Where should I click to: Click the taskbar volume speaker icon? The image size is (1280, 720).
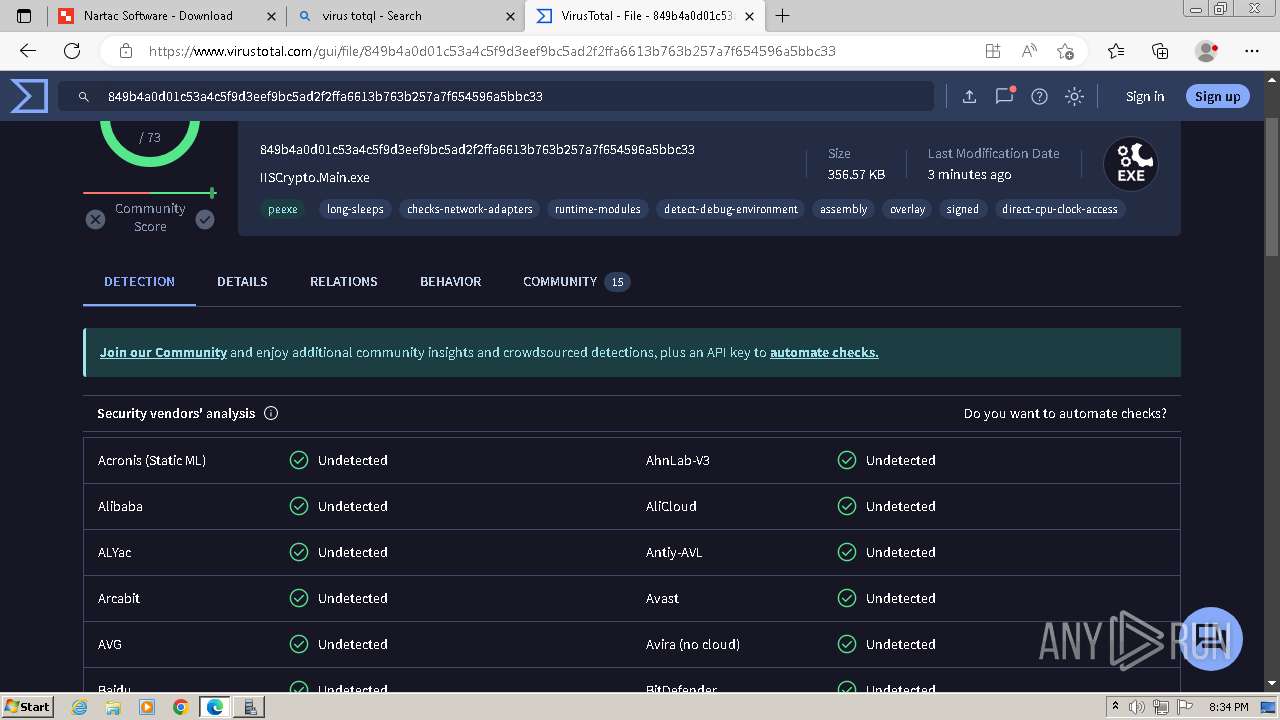[1136, 707]
